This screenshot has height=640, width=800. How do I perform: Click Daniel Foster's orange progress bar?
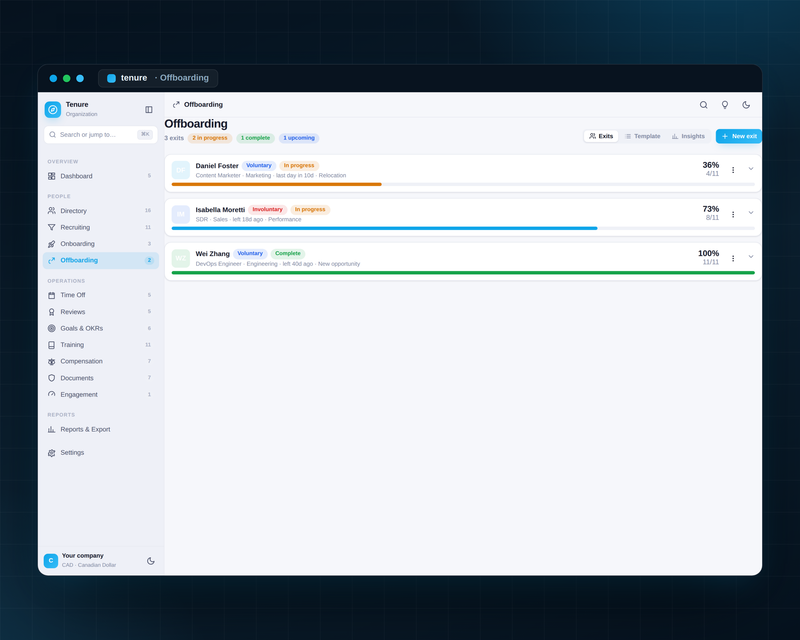tap(277, 184)
